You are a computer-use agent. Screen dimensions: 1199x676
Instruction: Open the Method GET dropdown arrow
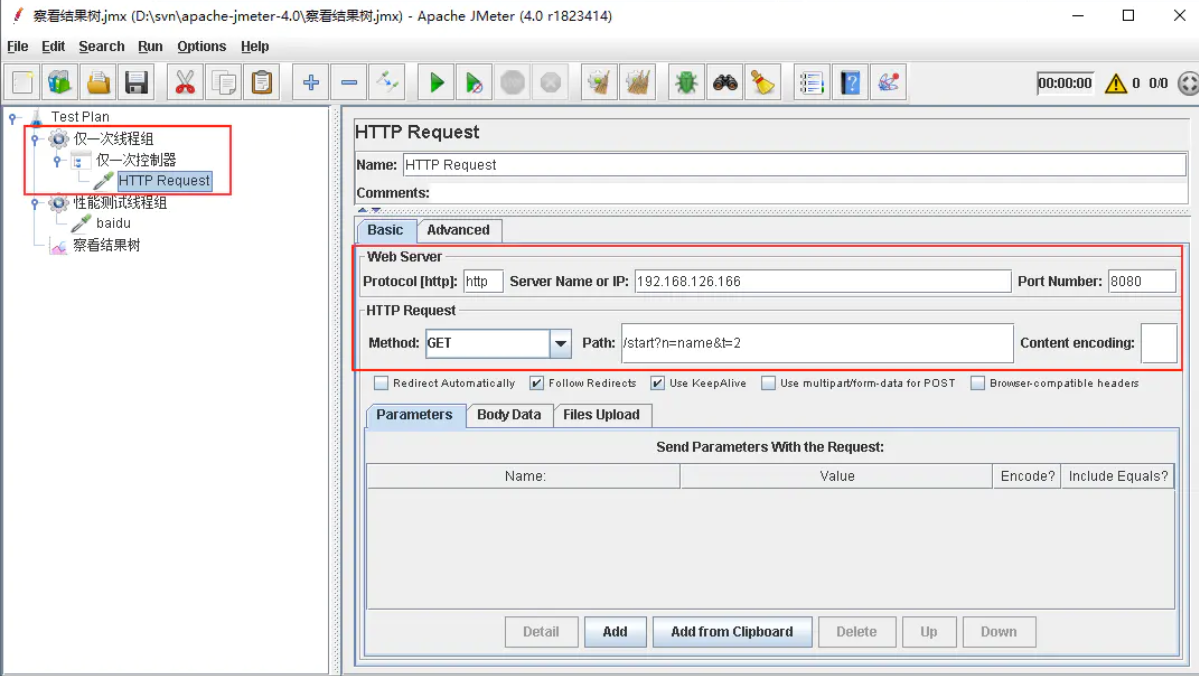point(561,343)
